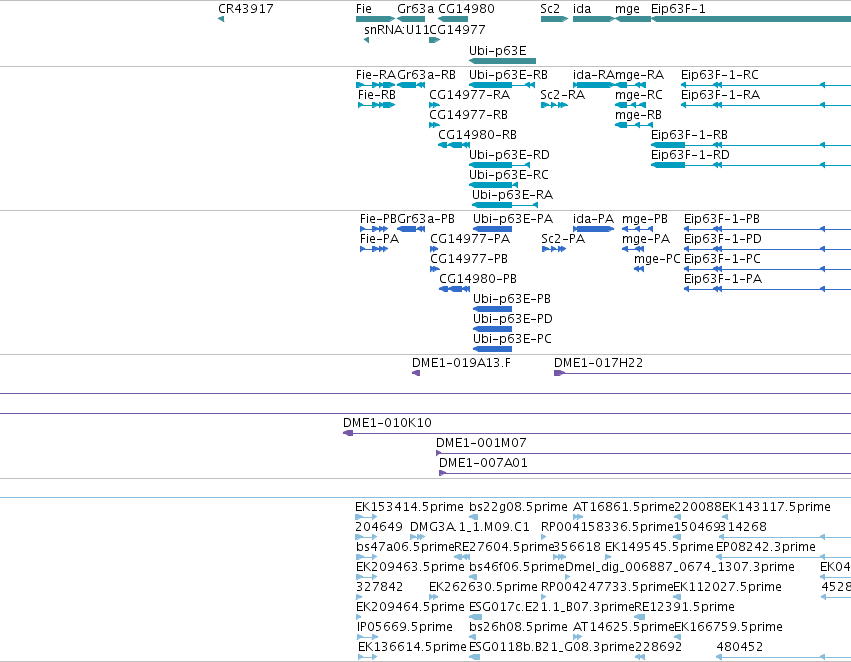The width and height of the screenshot is (851, 662).
Task: Select the CG14977-PB protein label
Action: tap(469, 259)
